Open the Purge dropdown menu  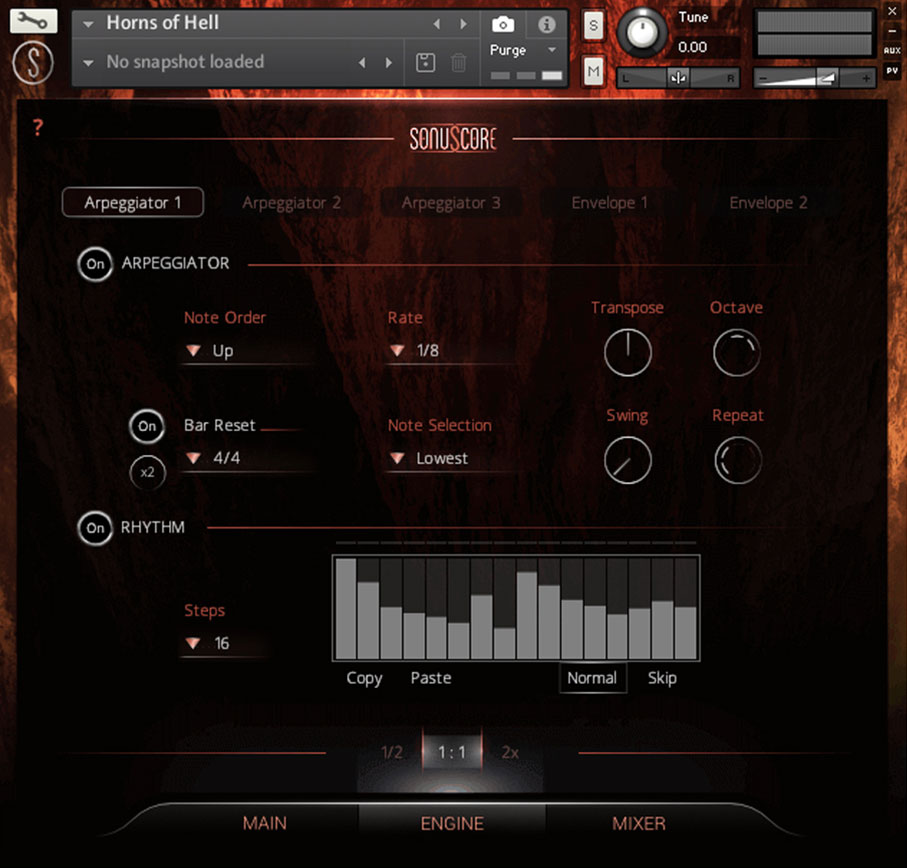pyautogui.click(x=523, y=50)
